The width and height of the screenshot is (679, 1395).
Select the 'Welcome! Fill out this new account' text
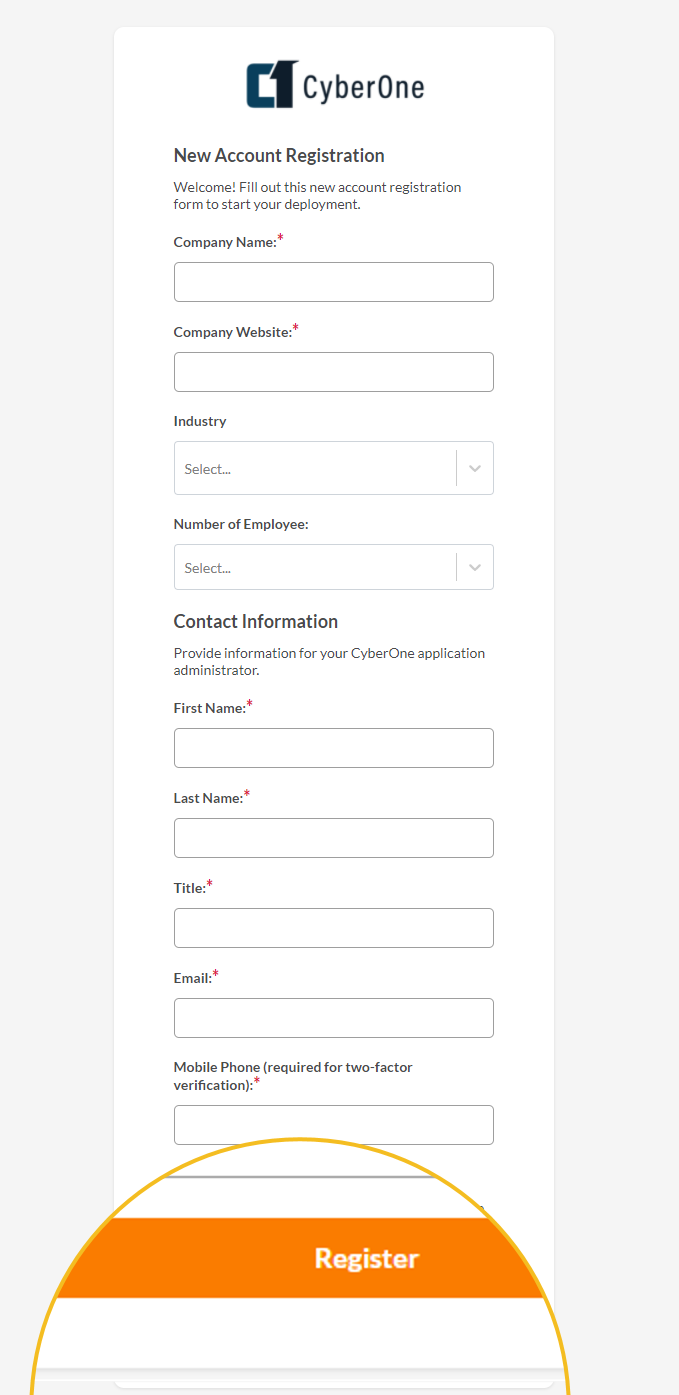[318, 195]
